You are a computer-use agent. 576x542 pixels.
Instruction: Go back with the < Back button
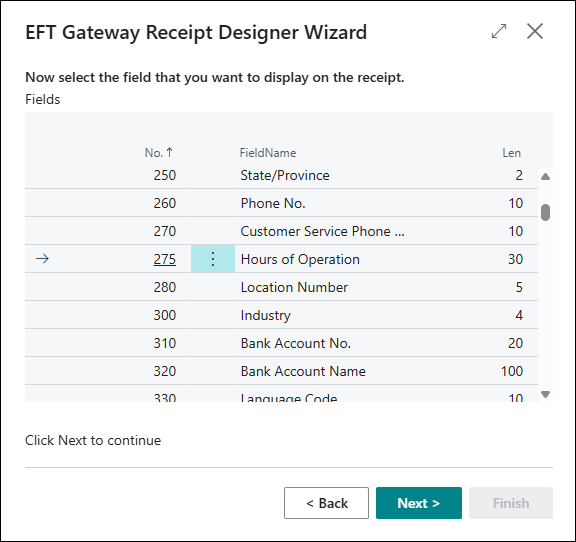point(326,503)
